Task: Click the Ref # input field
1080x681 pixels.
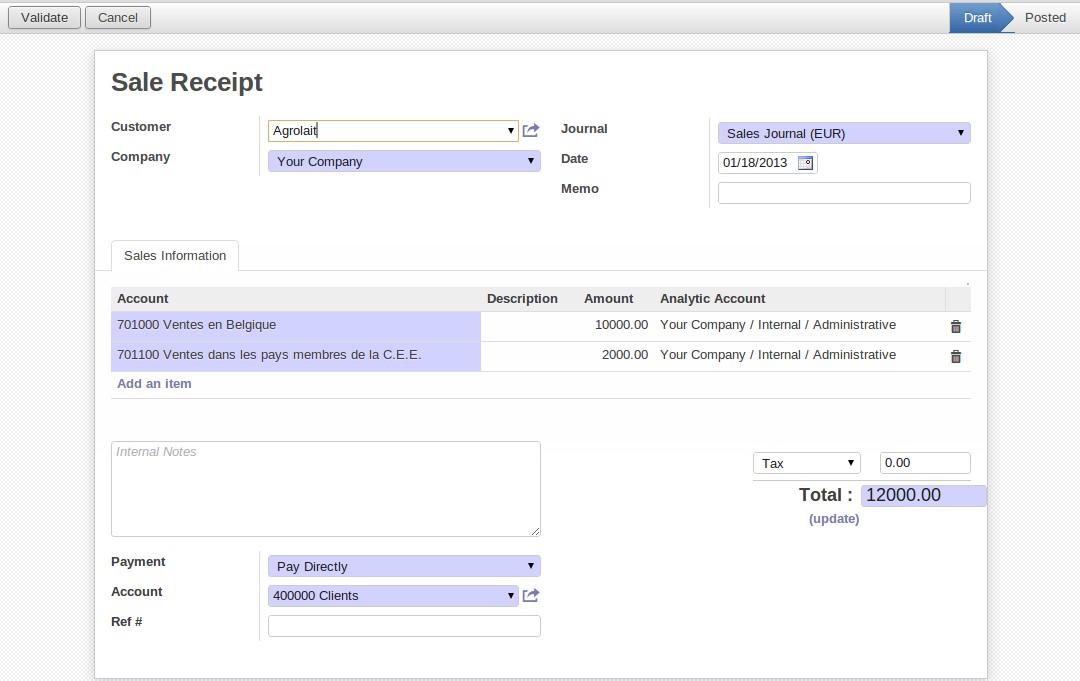Action: tap(404, 626)
